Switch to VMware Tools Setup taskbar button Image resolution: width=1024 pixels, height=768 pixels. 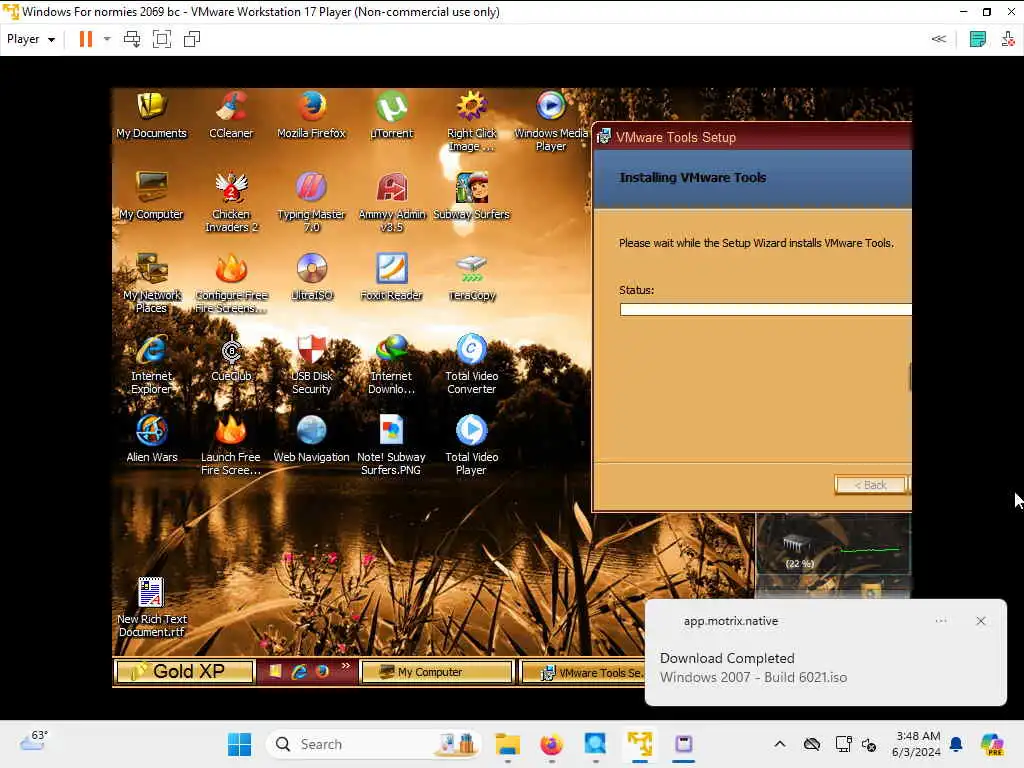point(583,673)
